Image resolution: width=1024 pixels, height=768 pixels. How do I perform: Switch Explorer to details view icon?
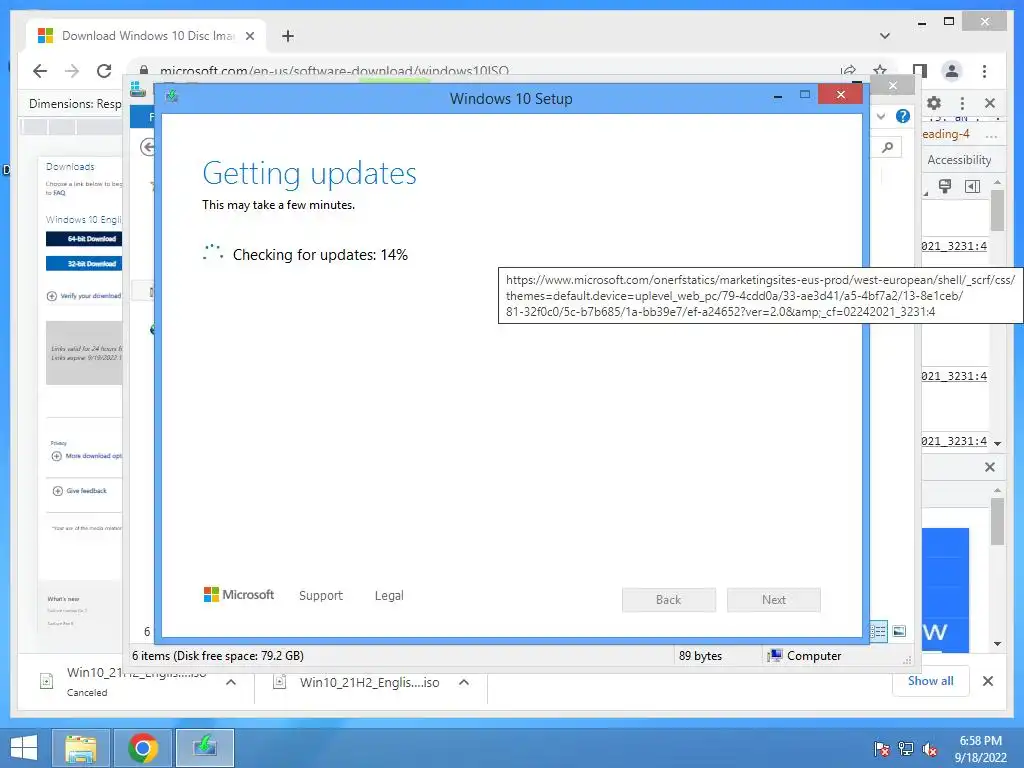coord(878,631)
